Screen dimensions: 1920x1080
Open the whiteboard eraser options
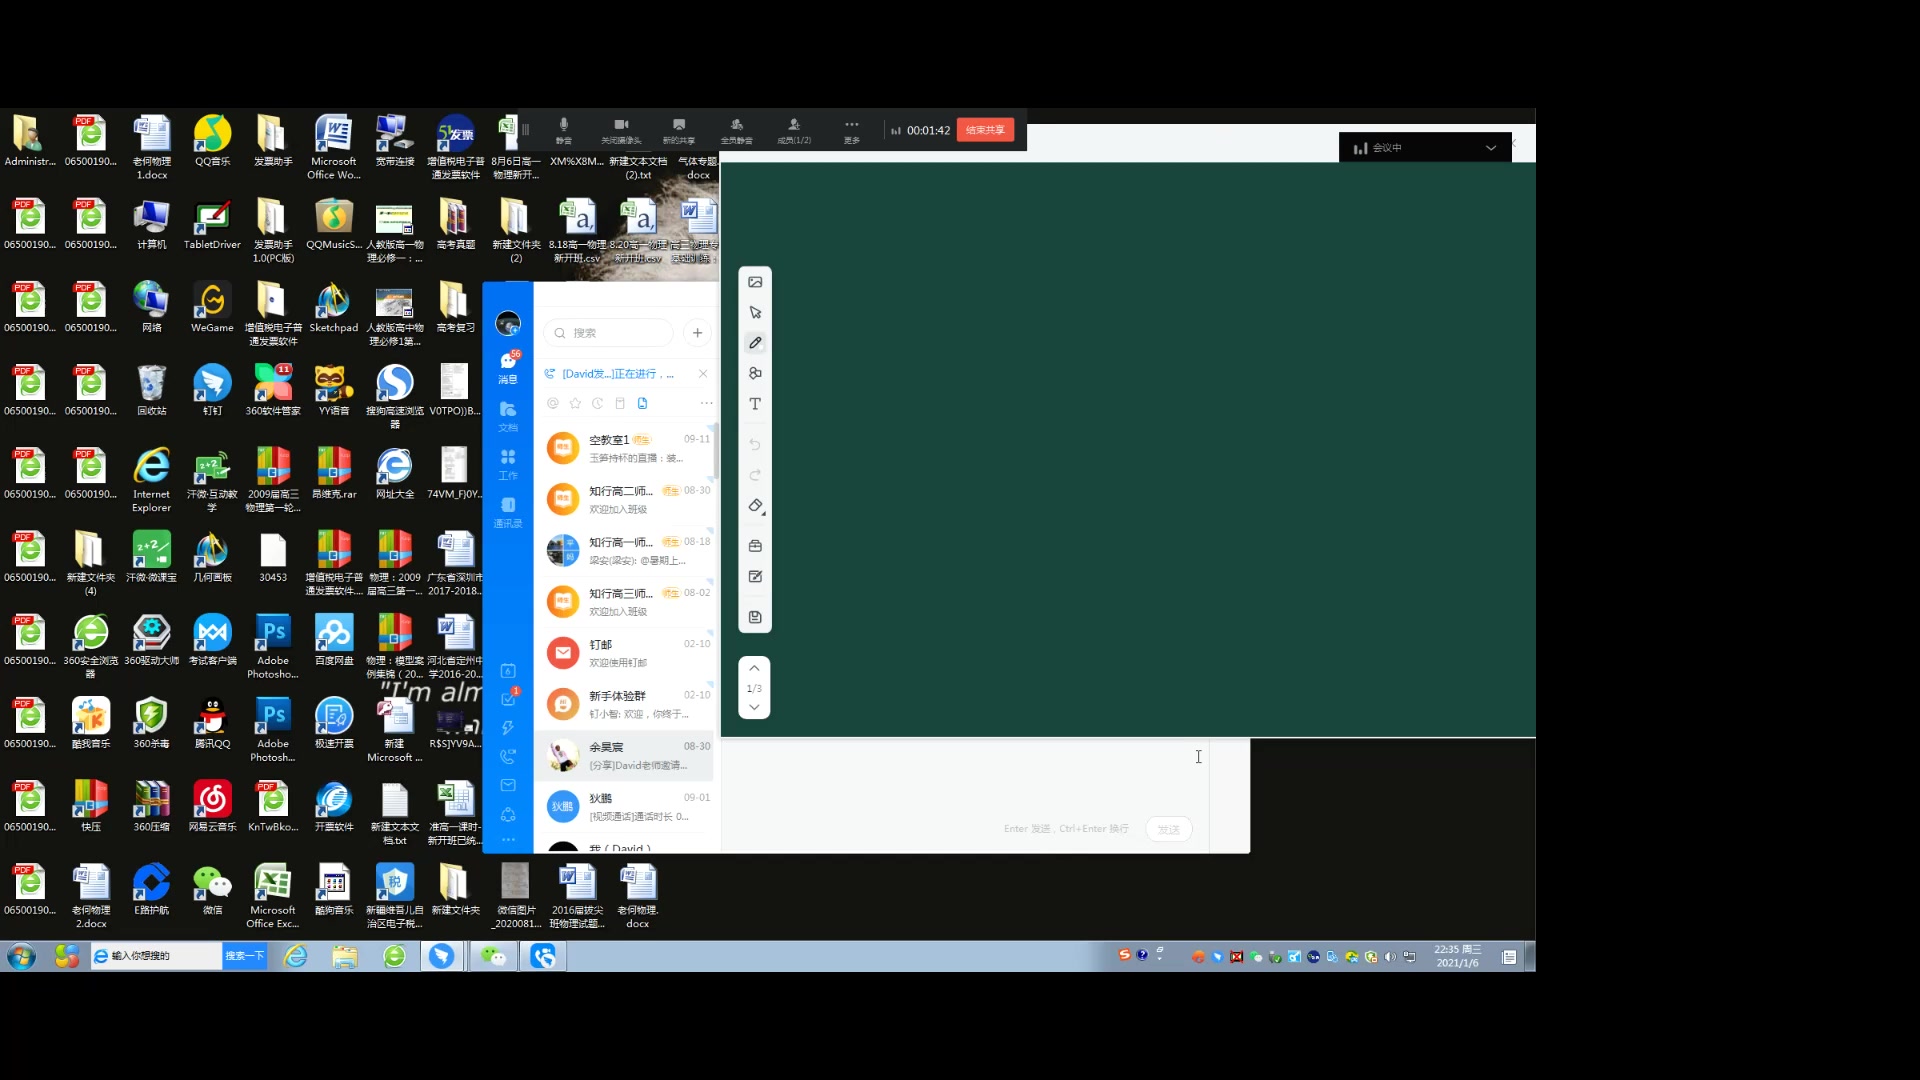tap(756, 506)
